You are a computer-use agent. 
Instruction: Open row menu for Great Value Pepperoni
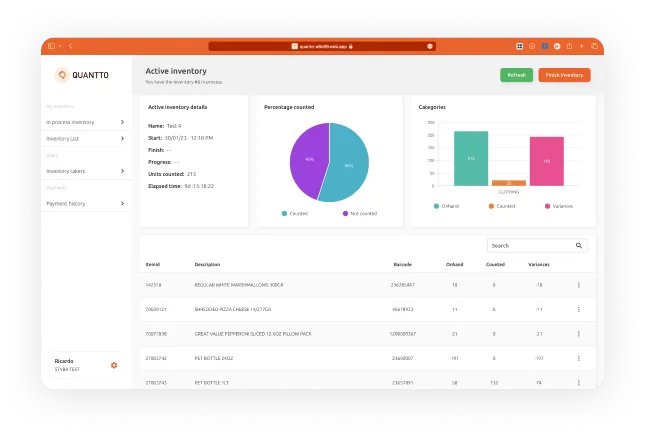point(579,334)
